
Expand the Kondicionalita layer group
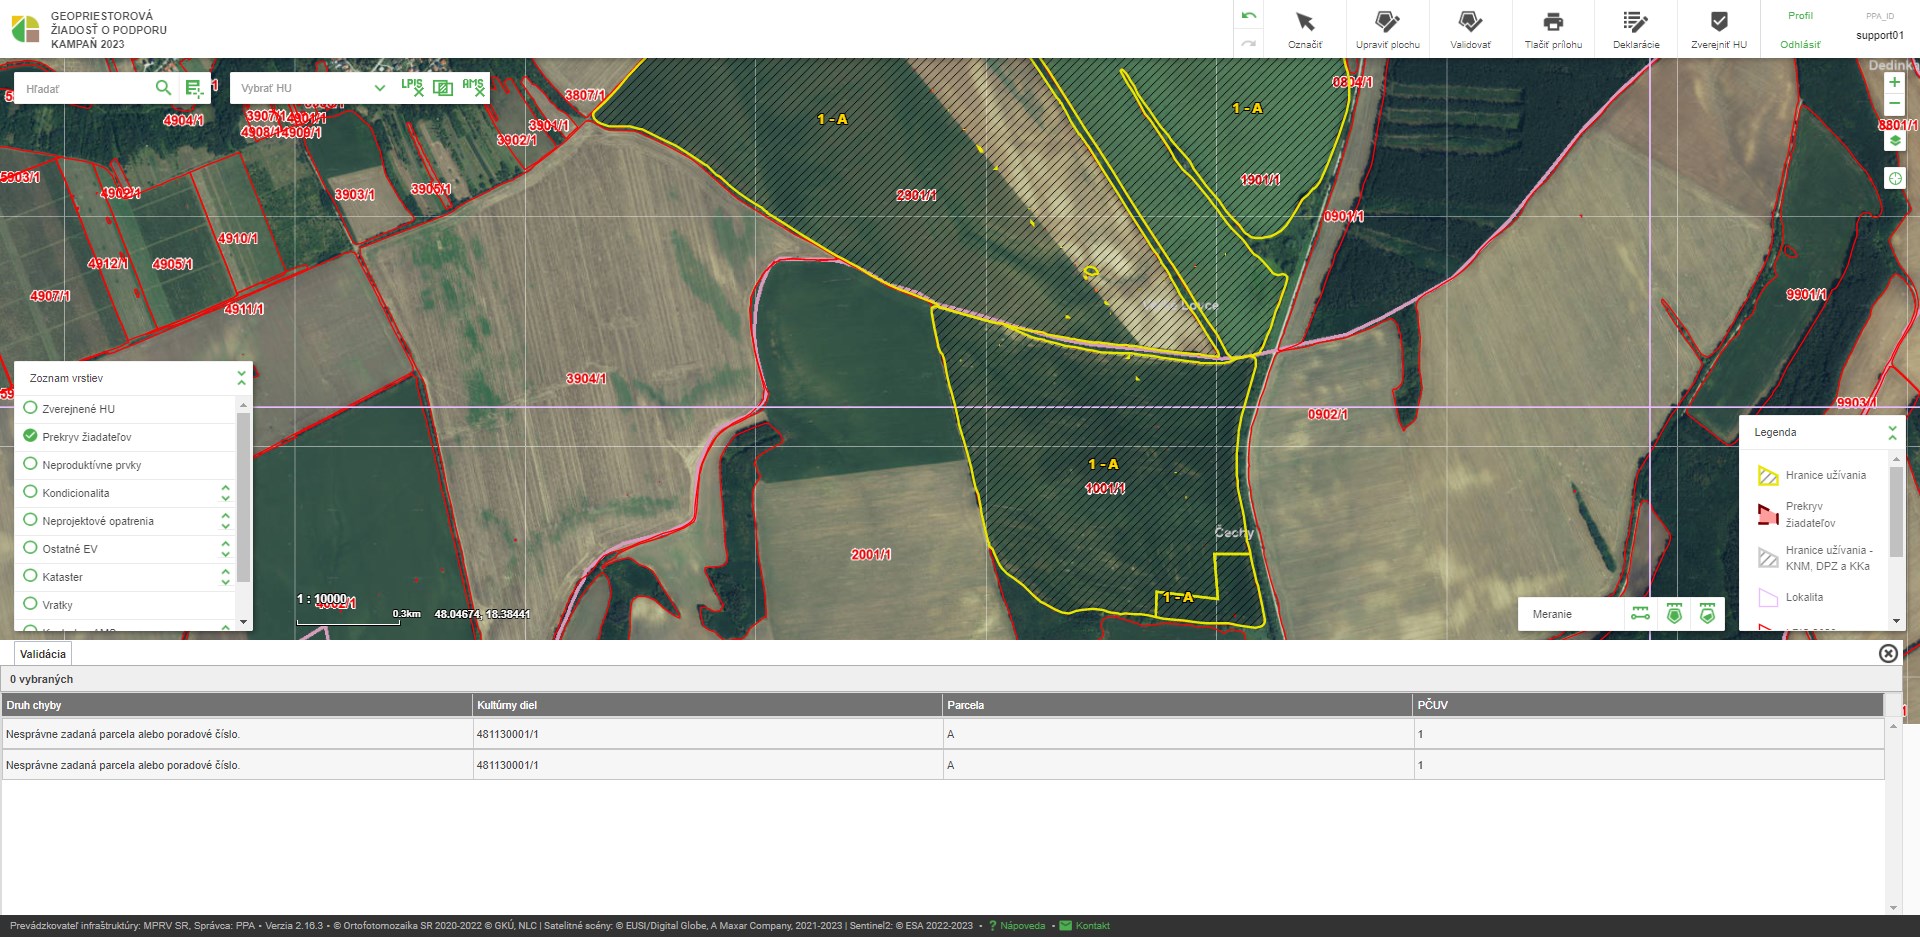point(225,493)
